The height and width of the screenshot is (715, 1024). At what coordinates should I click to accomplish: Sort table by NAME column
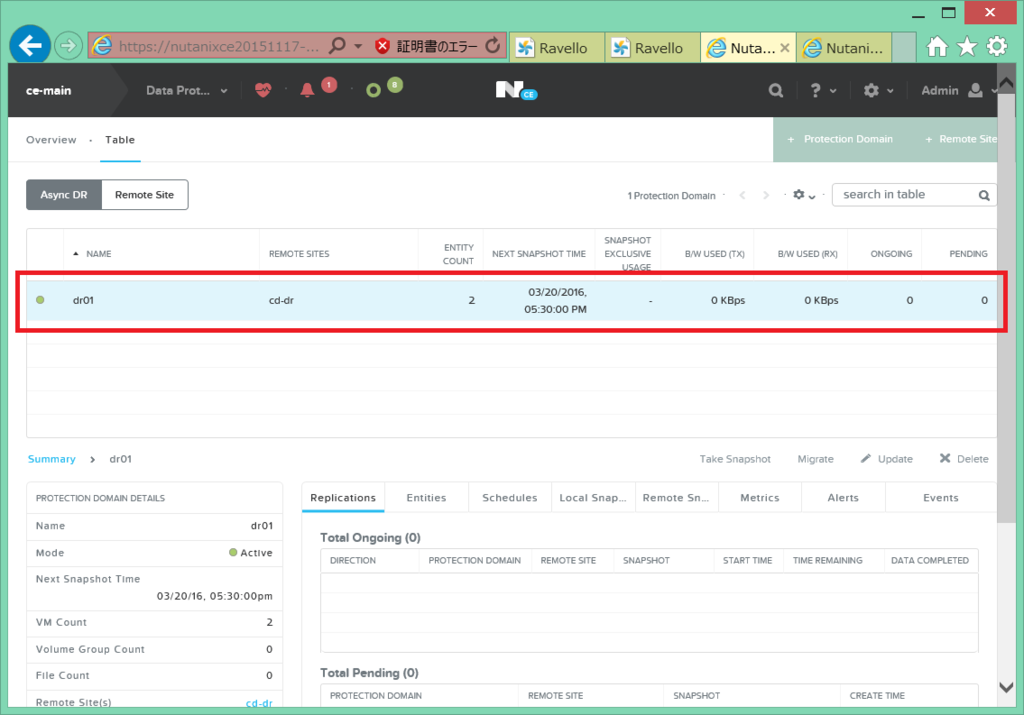99,254
